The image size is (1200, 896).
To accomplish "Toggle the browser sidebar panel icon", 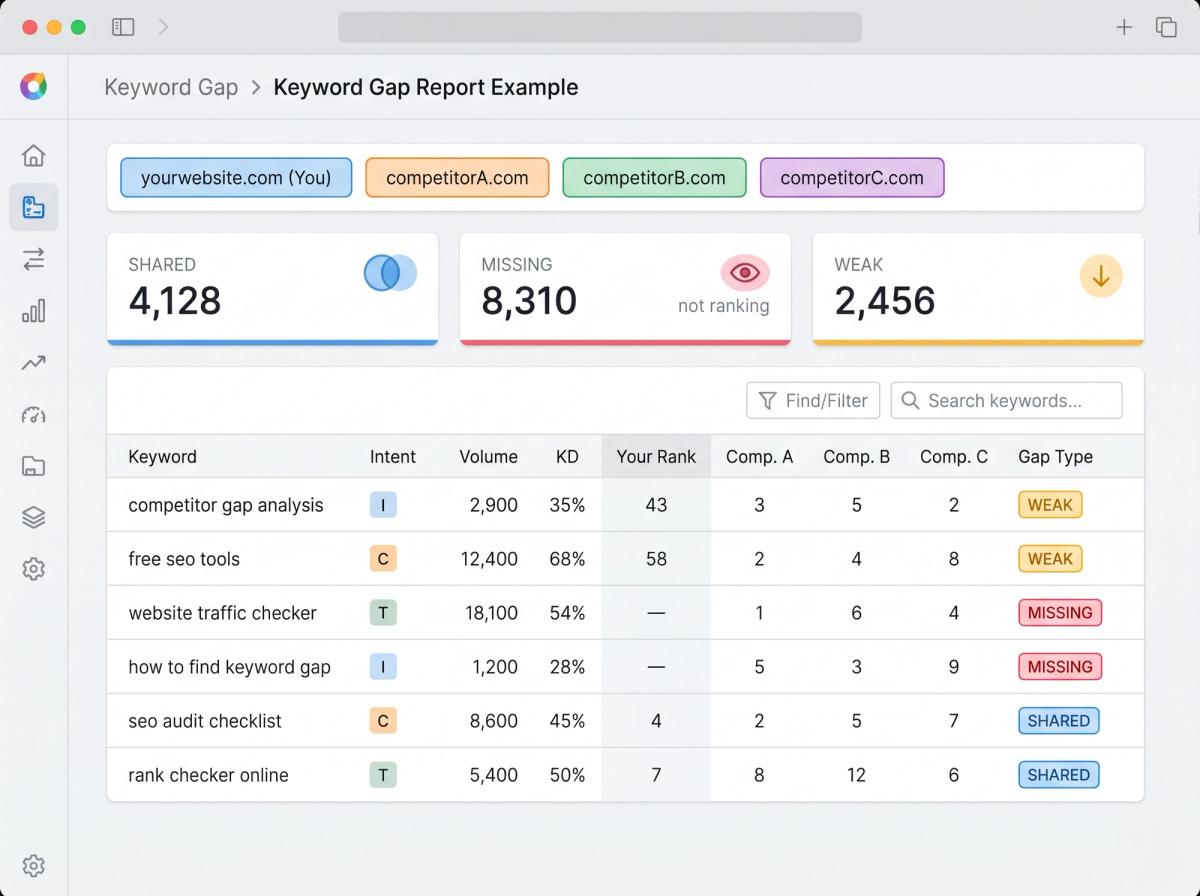I will pos(123,27).
